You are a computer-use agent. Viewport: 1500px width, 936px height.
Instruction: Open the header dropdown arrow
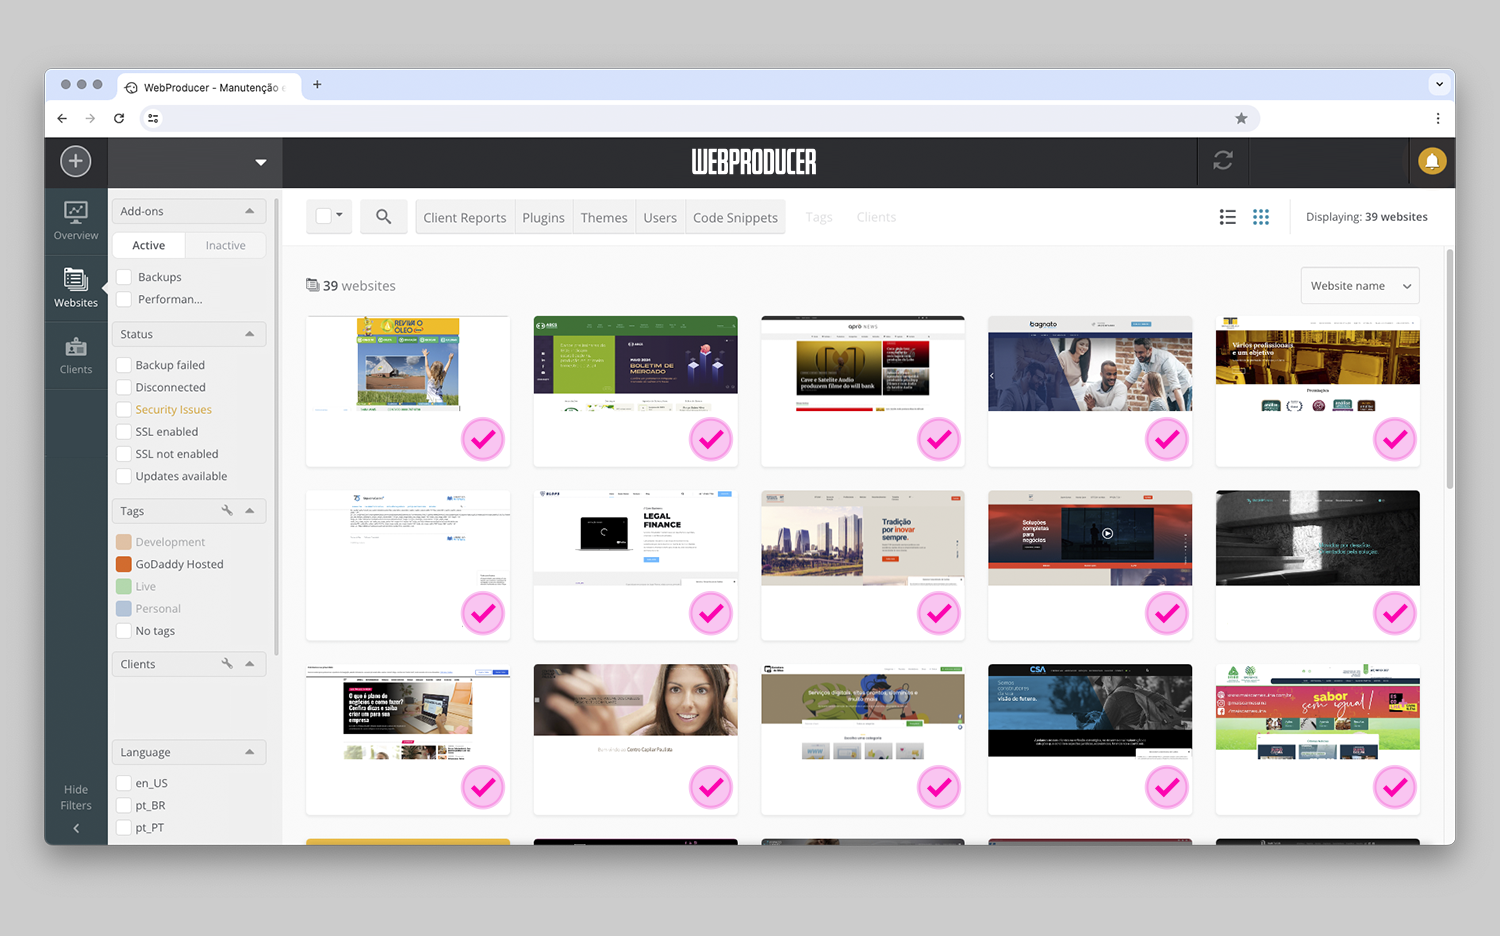point(260,162)
